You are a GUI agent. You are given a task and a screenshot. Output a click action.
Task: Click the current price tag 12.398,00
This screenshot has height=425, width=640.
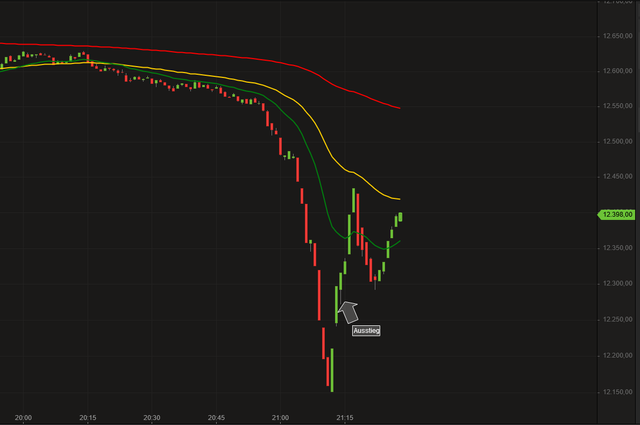pos(617,215)
